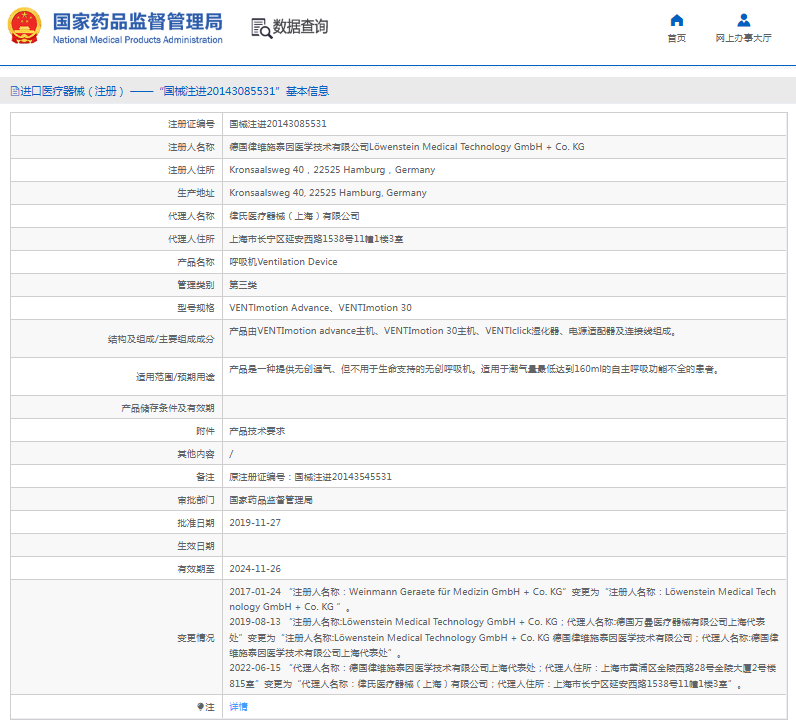Open the 首页 navigation item

[677, 38]
